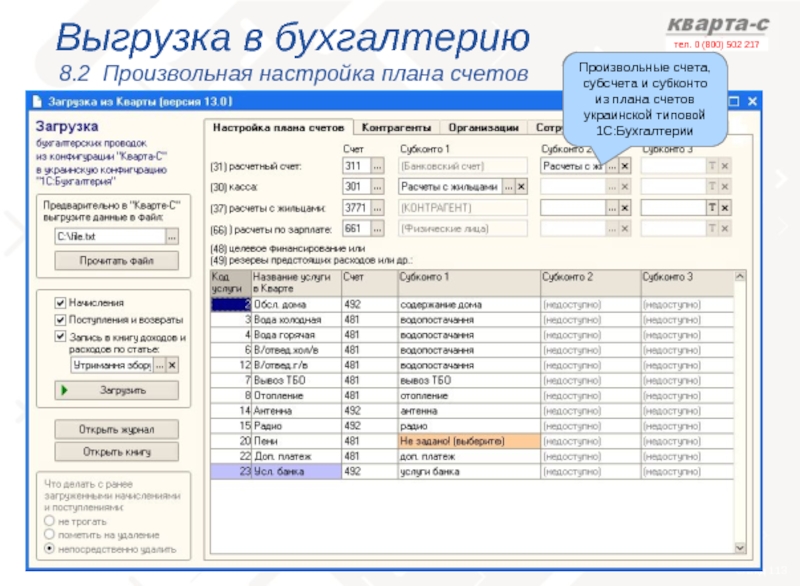Toggle the Поступления и возвраты checkbox

[60, 320]
